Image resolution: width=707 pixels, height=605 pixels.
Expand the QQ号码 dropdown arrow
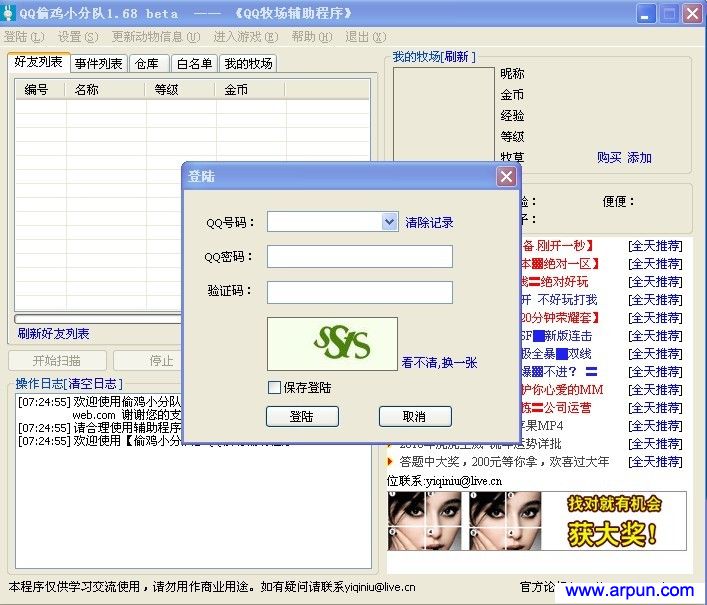389,221
